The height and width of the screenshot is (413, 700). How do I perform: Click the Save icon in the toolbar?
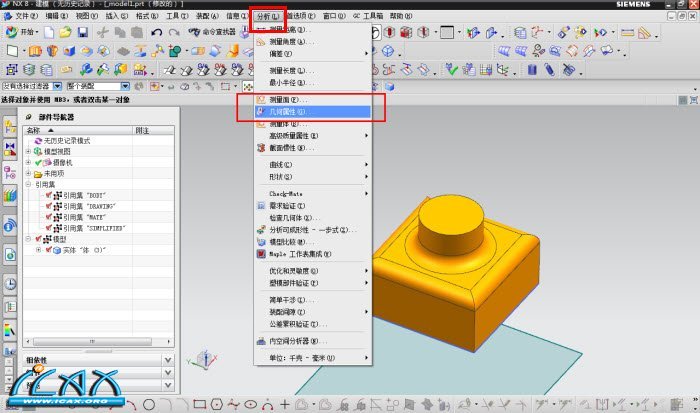click(x=81, y=33)
